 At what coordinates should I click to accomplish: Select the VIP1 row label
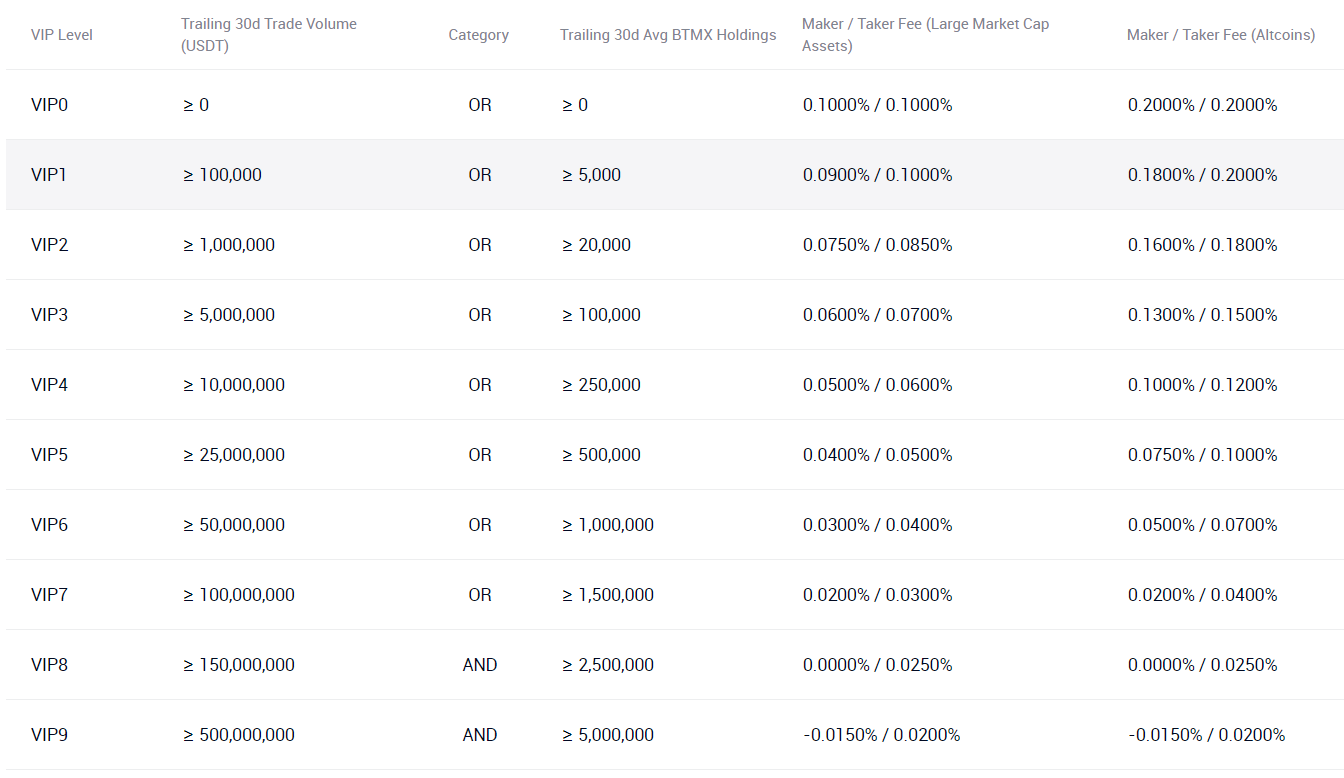49,175
